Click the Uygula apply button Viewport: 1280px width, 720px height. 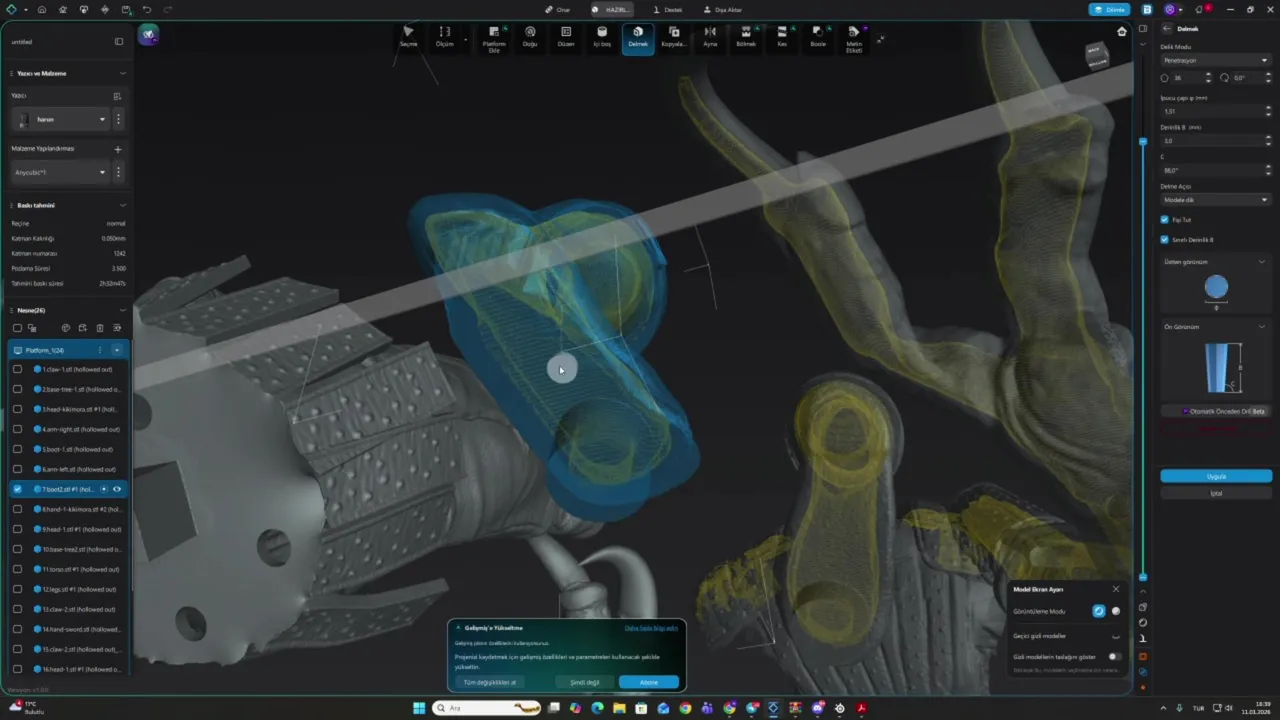pyautogui.click(x=1216, y=476)
